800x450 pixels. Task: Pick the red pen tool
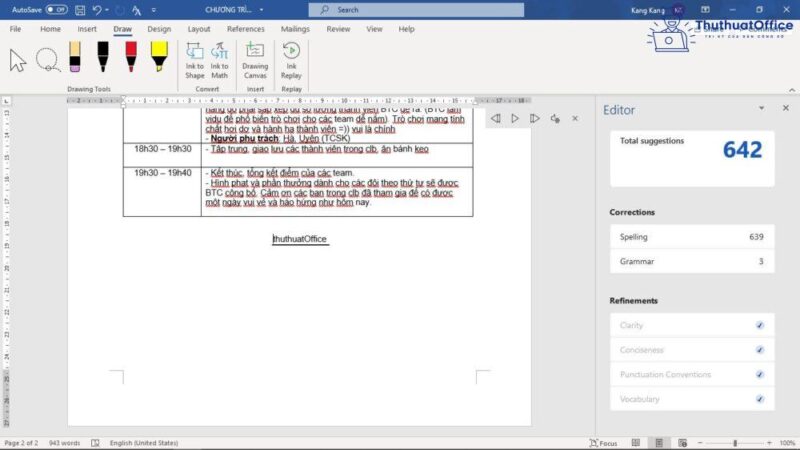click(131, 59)
